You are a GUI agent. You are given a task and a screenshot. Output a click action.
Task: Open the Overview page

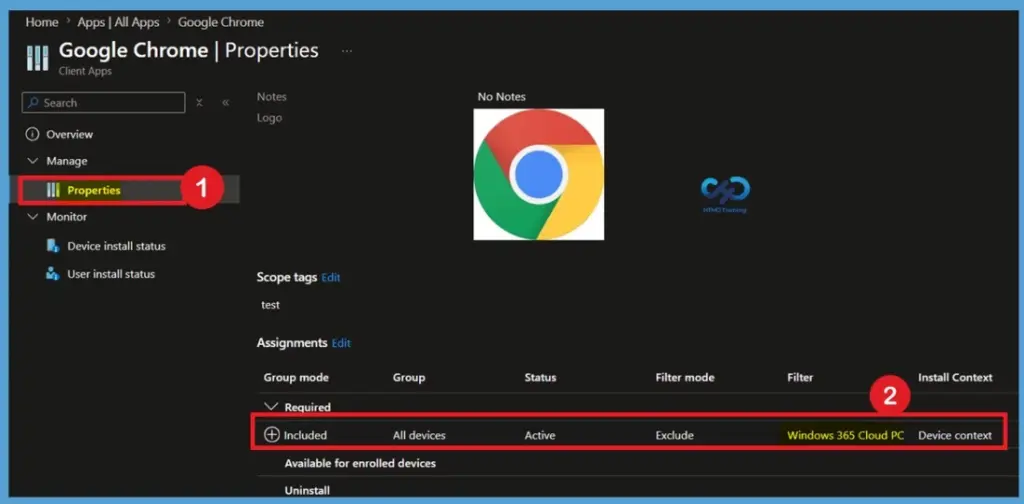pyautogui.click(x=69, y=134)
